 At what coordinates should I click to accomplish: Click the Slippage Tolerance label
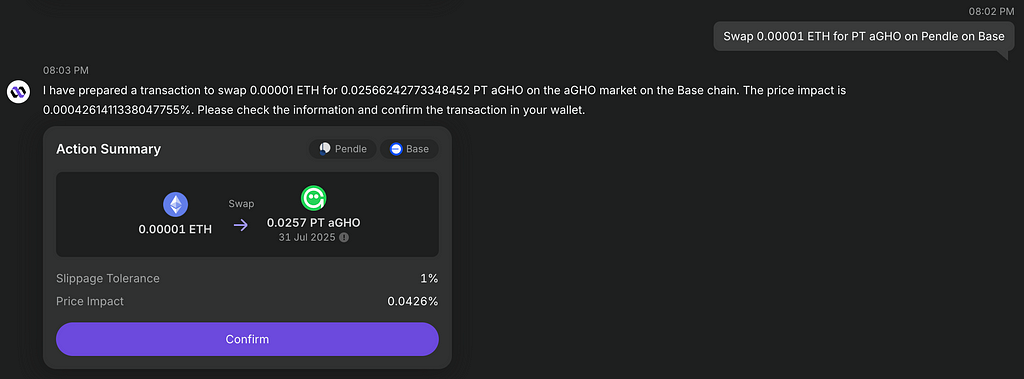108,278
